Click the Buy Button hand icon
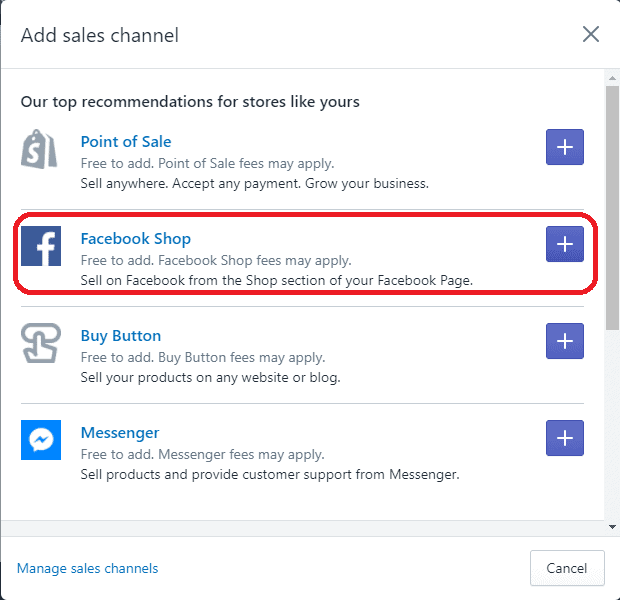 40,343
